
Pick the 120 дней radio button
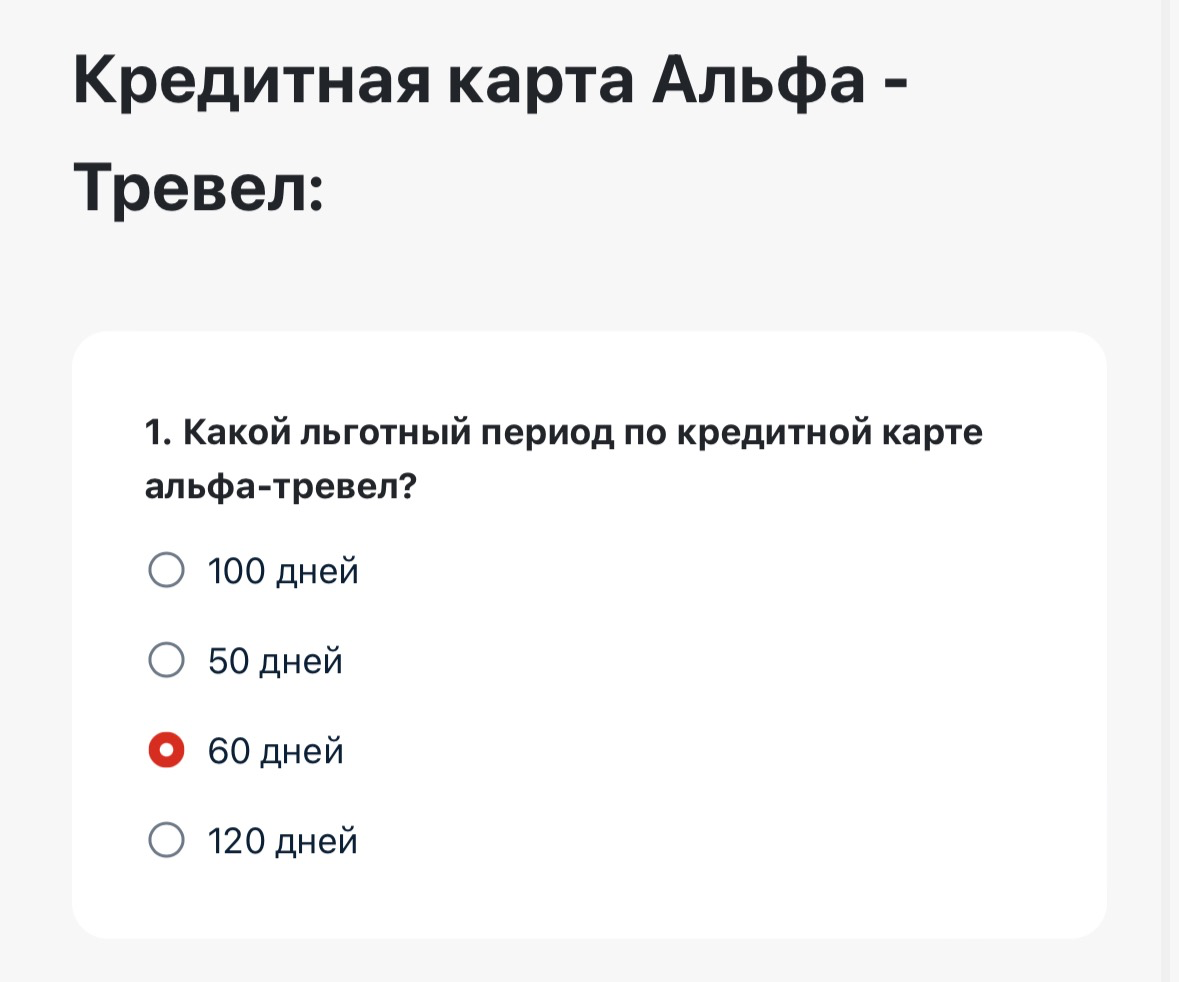pyautogui.click(x=166, y=841)
